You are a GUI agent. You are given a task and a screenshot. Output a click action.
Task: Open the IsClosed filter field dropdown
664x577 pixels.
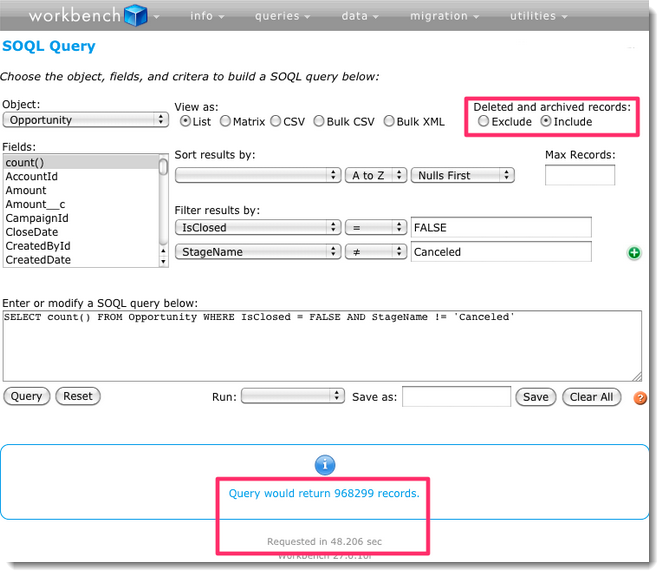[x=258, y=227]
